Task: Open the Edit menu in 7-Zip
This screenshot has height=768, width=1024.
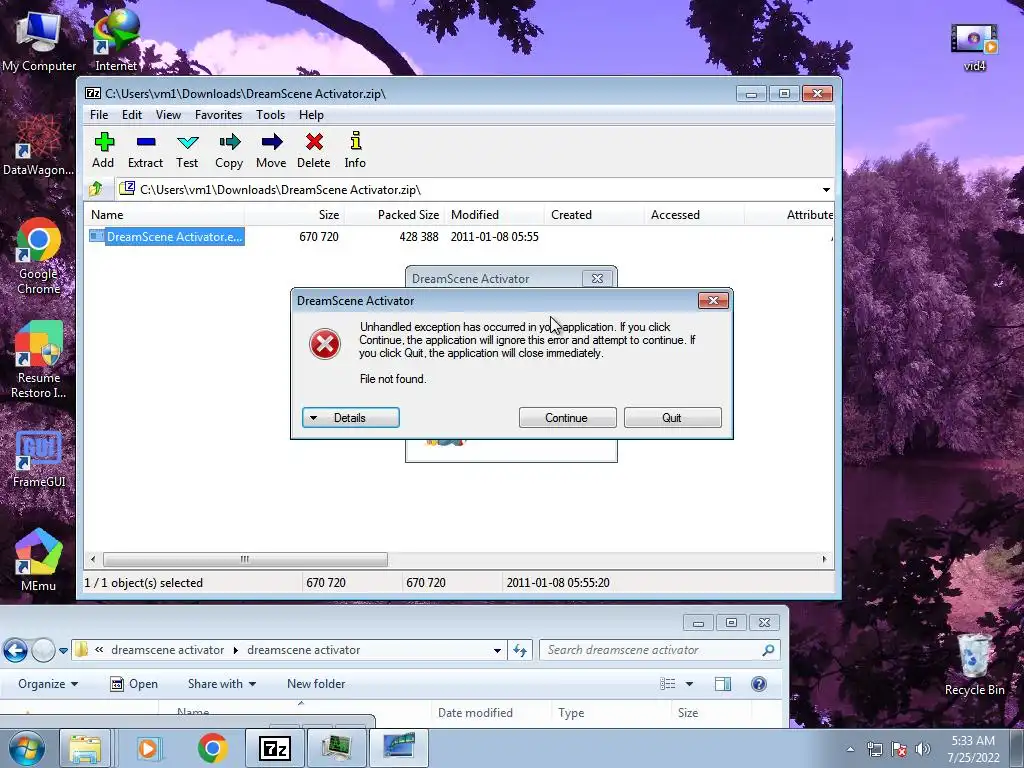Action: tap(132, 115)
